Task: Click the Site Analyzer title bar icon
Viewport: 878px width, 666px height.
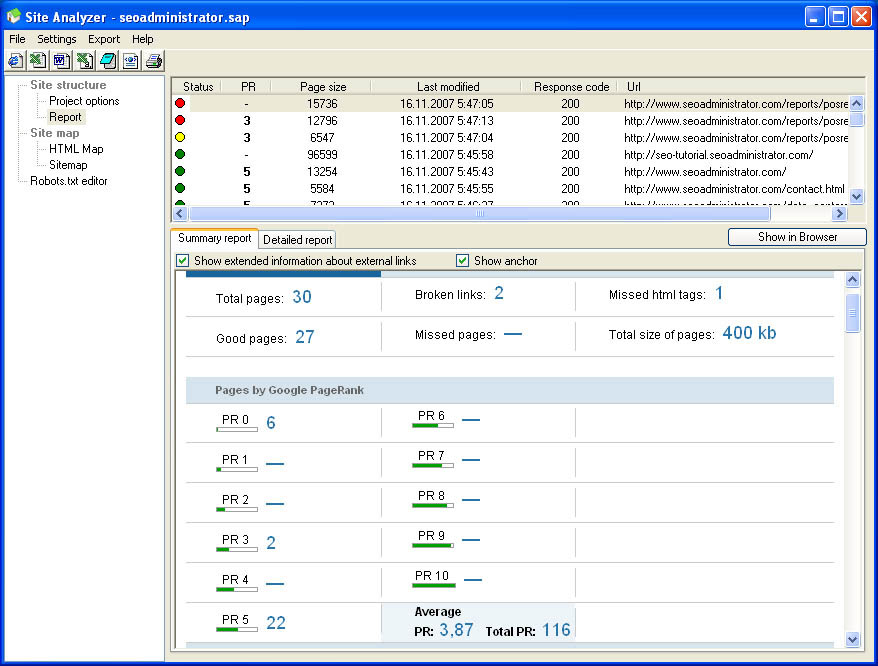Action: coord(14,16)
